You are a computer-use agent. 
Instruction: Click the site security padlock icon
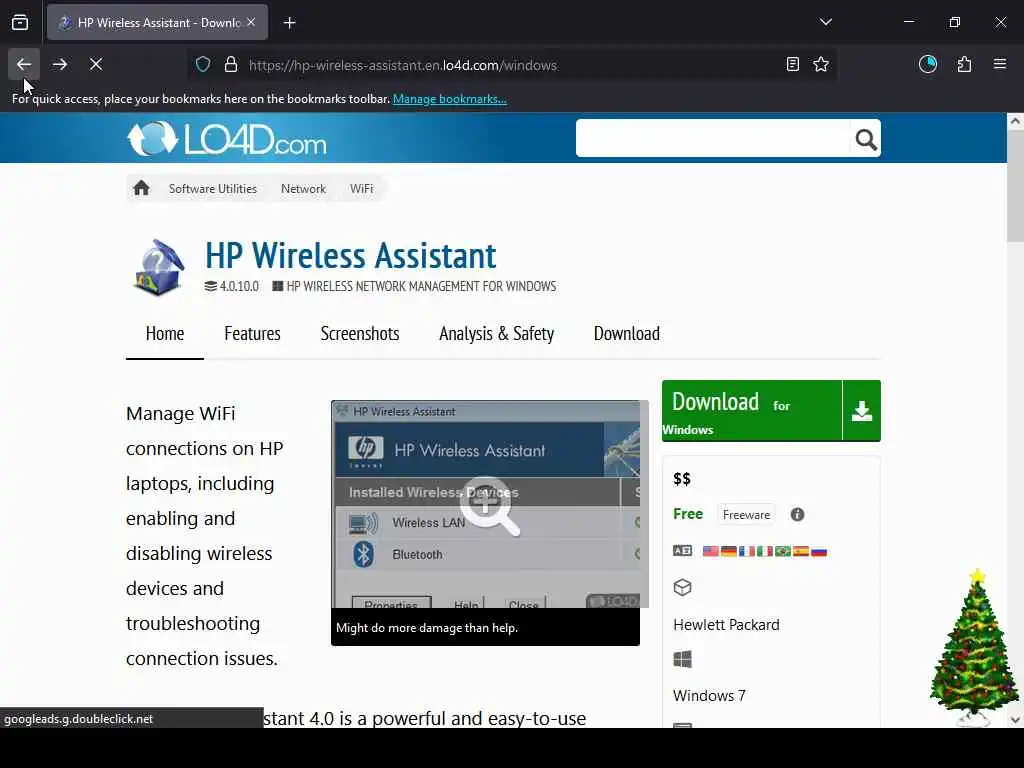(x=231, y=65)
